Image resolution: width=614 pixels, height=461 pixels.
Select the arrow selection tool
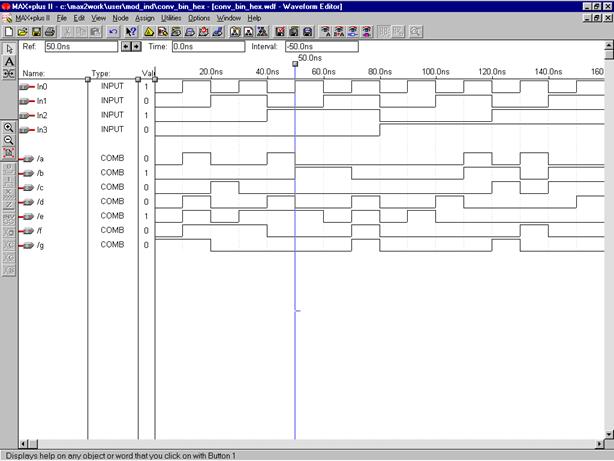click(9, 47)
